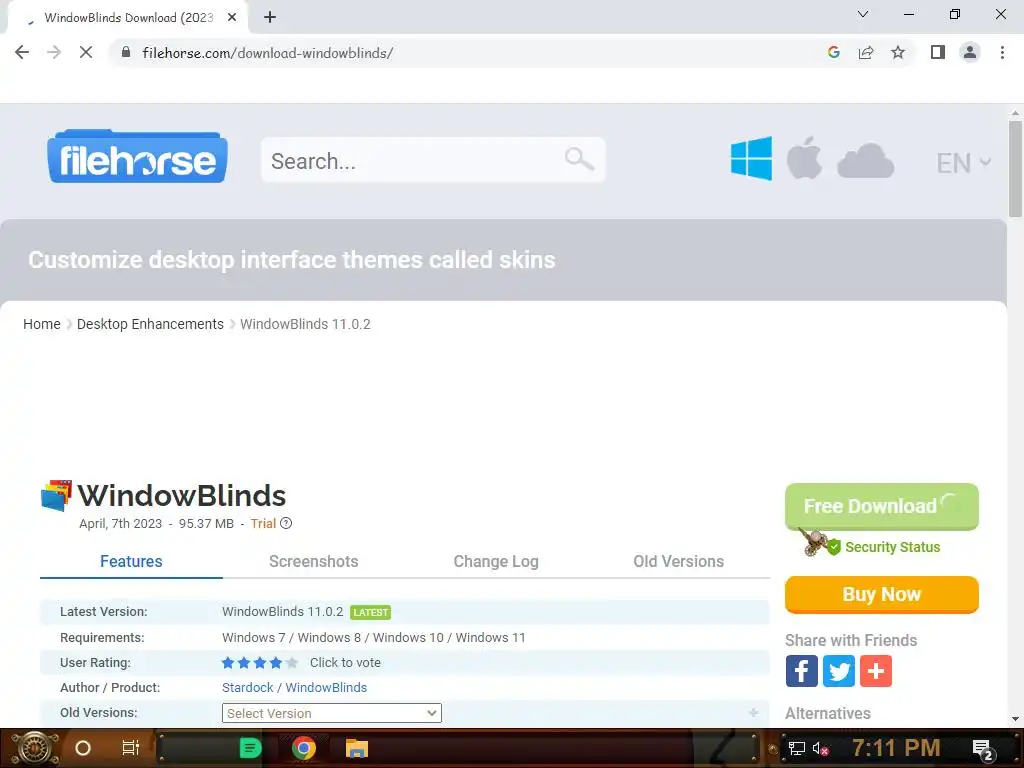
Task: Open the tab search chevron
Action: (x=863, y=14)
